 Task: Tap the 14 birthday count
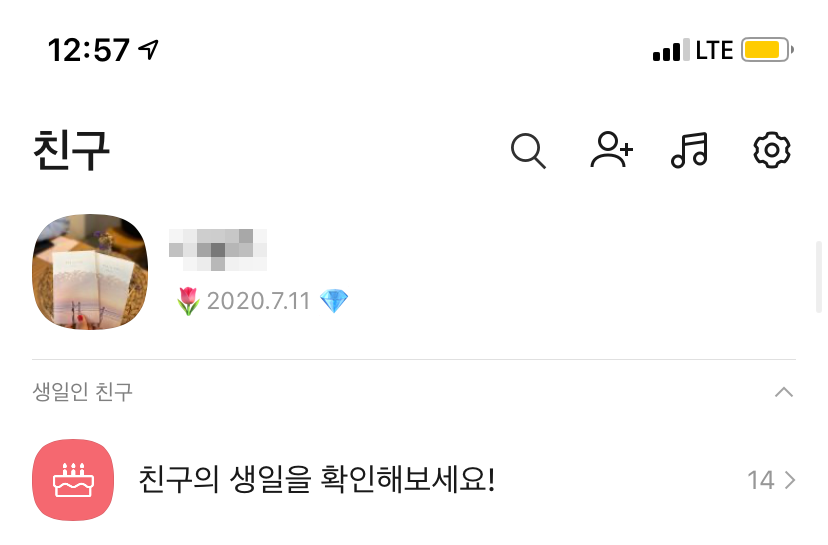pyautogui.click(x=761, y=480)
